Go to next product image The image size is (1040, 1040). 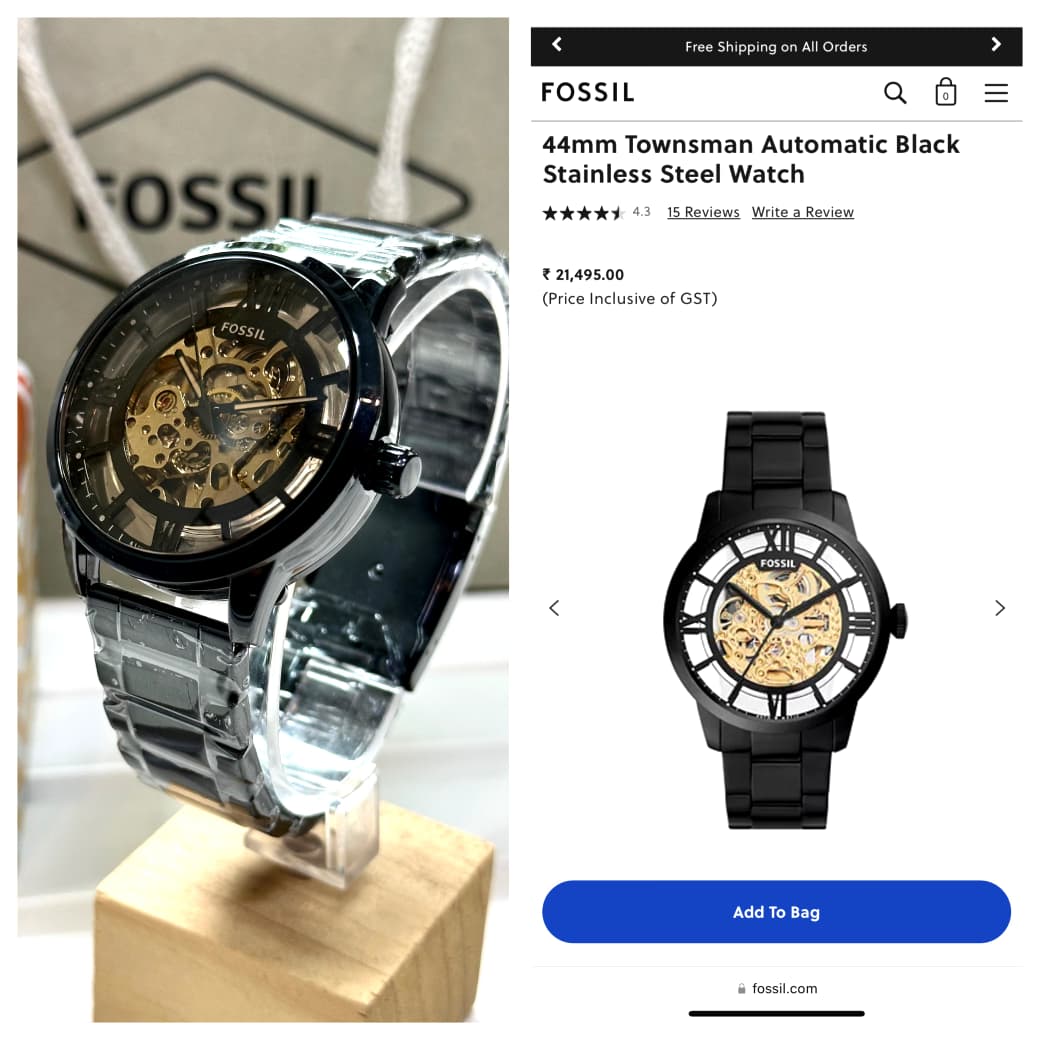[x=1000, y=608]
